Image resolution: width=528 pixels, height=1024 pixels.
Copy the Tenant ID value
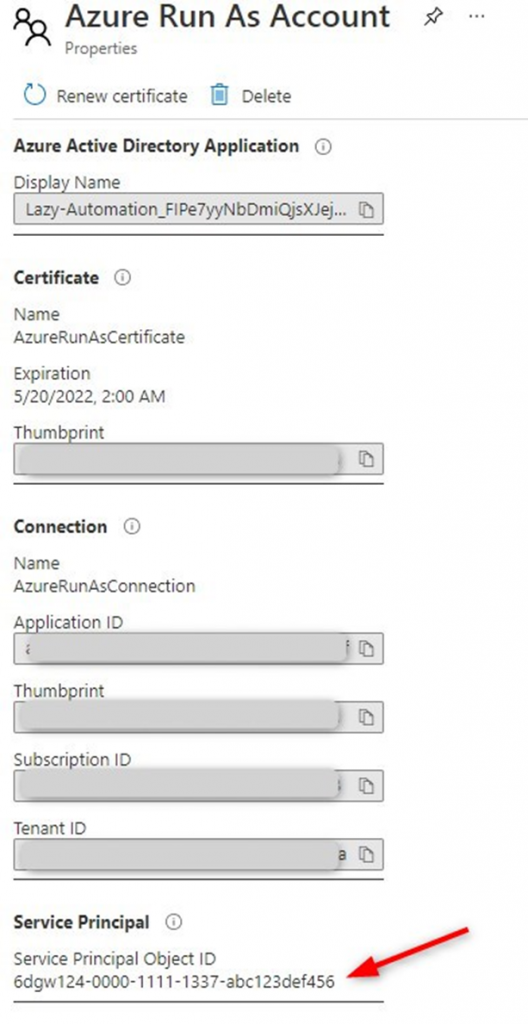(367, 854)
